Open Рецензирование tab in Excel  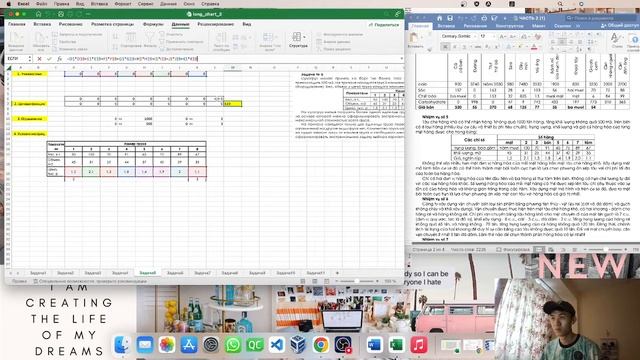[216, 24]
